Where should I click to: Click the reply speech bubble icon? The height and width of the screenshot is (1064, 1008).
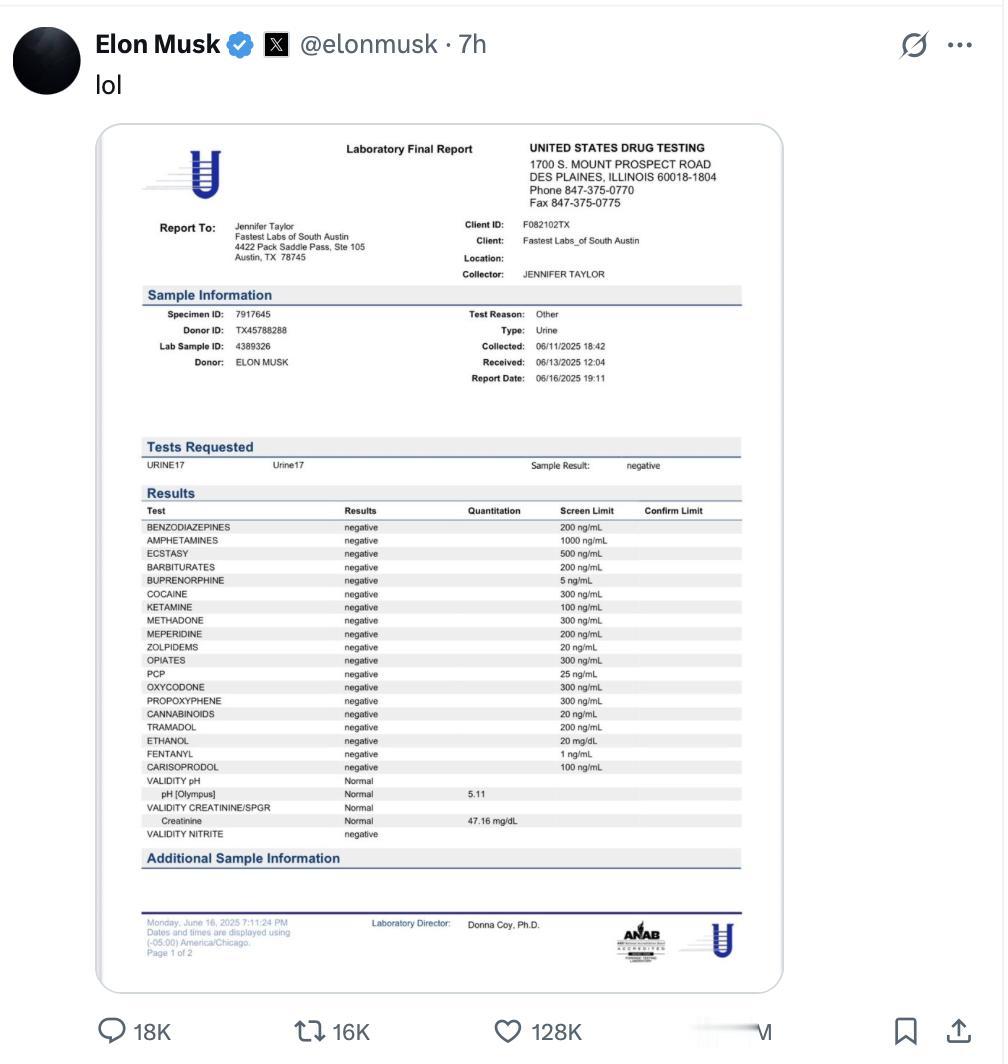110,1031
